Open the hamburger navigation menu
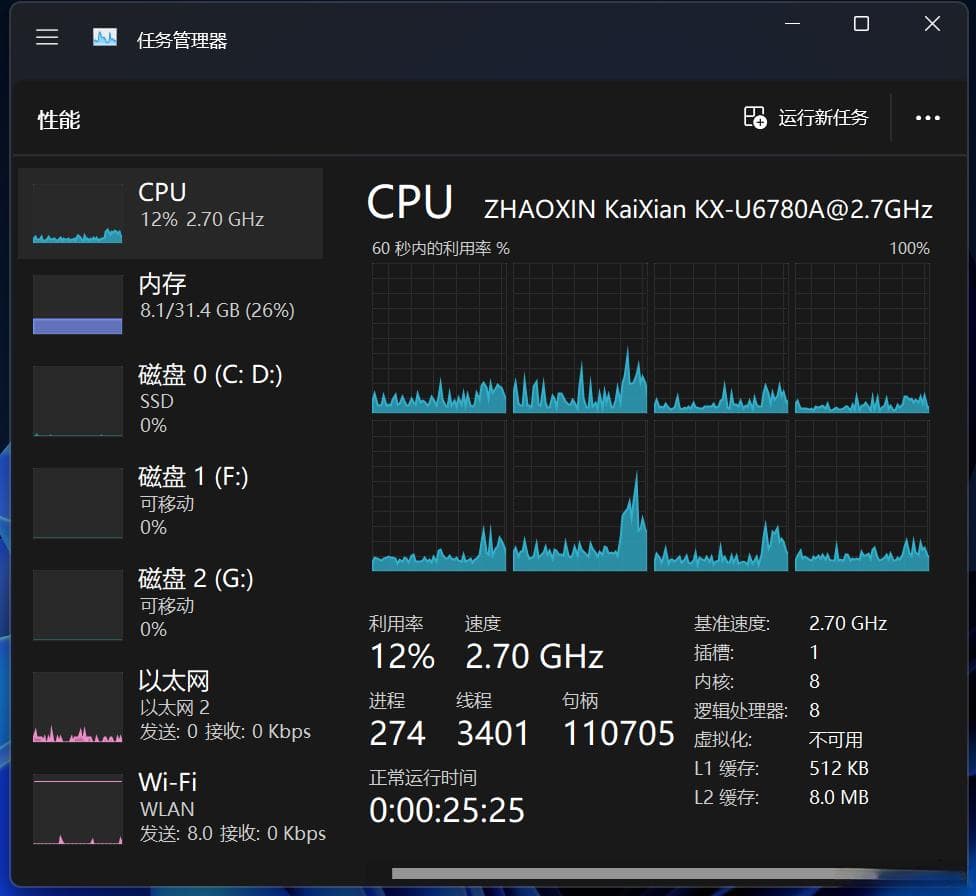This screenshot has height=896, width=976. [x=47, y=37]
